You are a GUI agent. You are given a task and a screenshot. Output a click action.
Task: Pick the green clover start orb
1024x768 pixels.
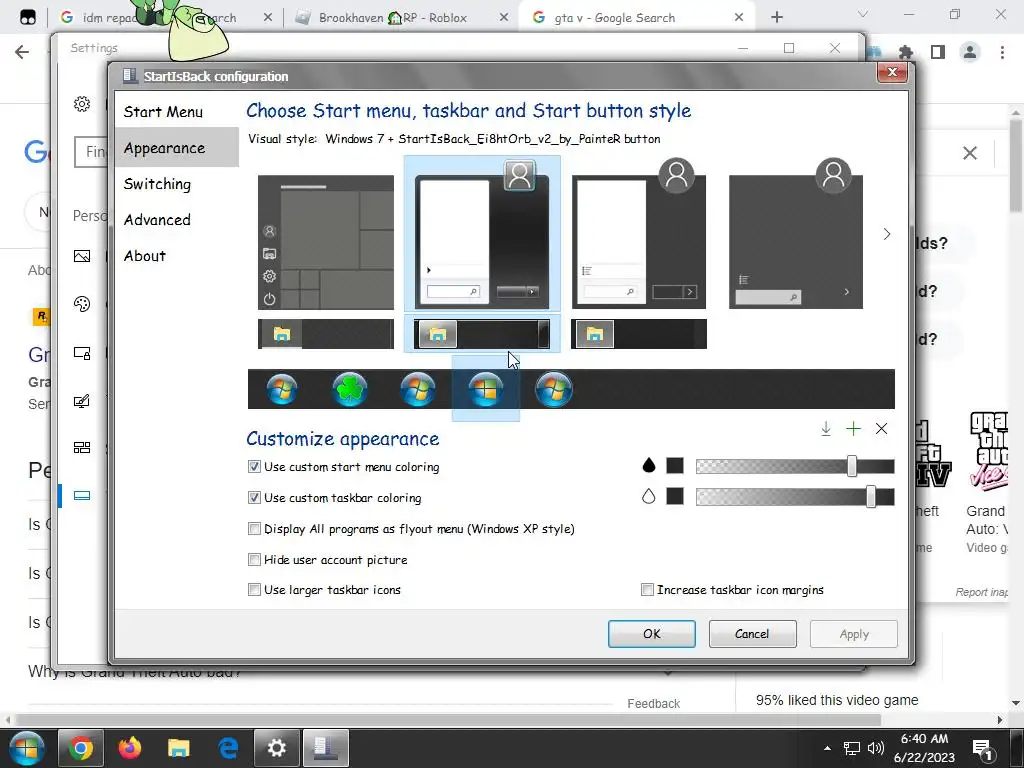[350, 389]
